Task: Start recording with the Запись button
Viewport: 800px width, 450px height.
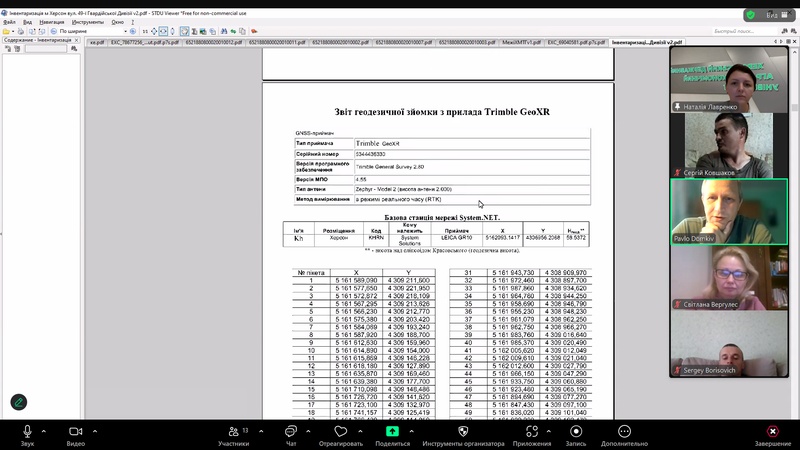Action: click(576, 435)
